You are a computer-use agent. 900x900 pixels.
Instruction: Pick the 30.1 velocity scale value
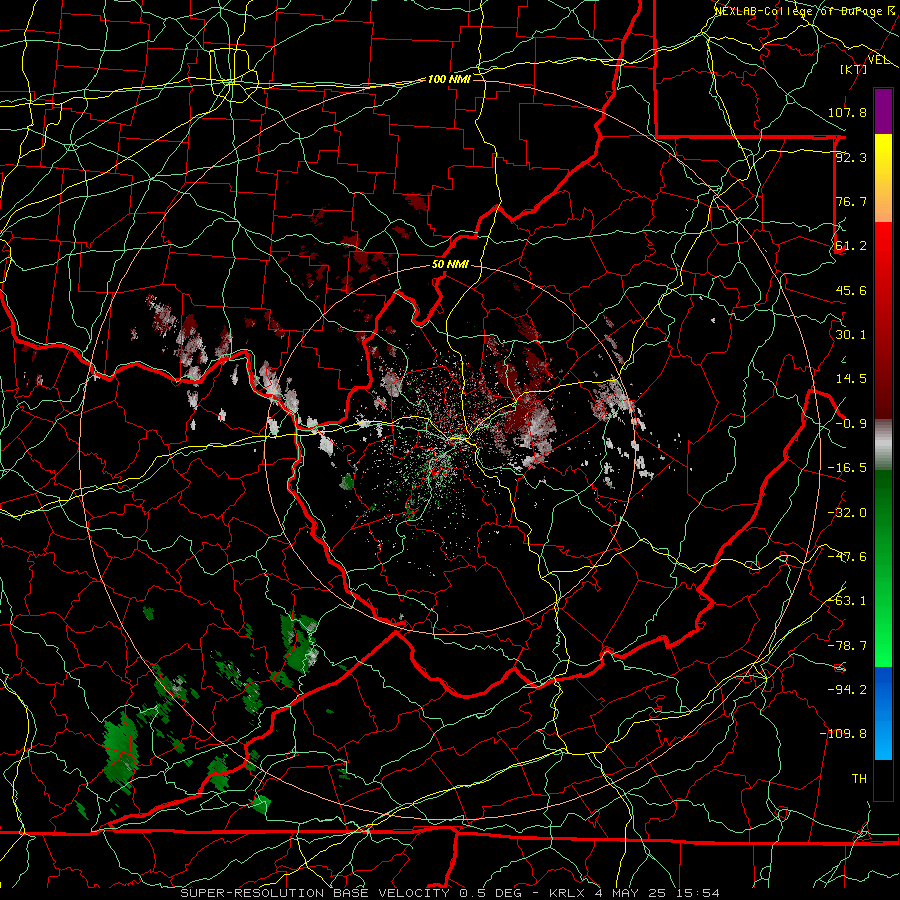tap(851, 335)
